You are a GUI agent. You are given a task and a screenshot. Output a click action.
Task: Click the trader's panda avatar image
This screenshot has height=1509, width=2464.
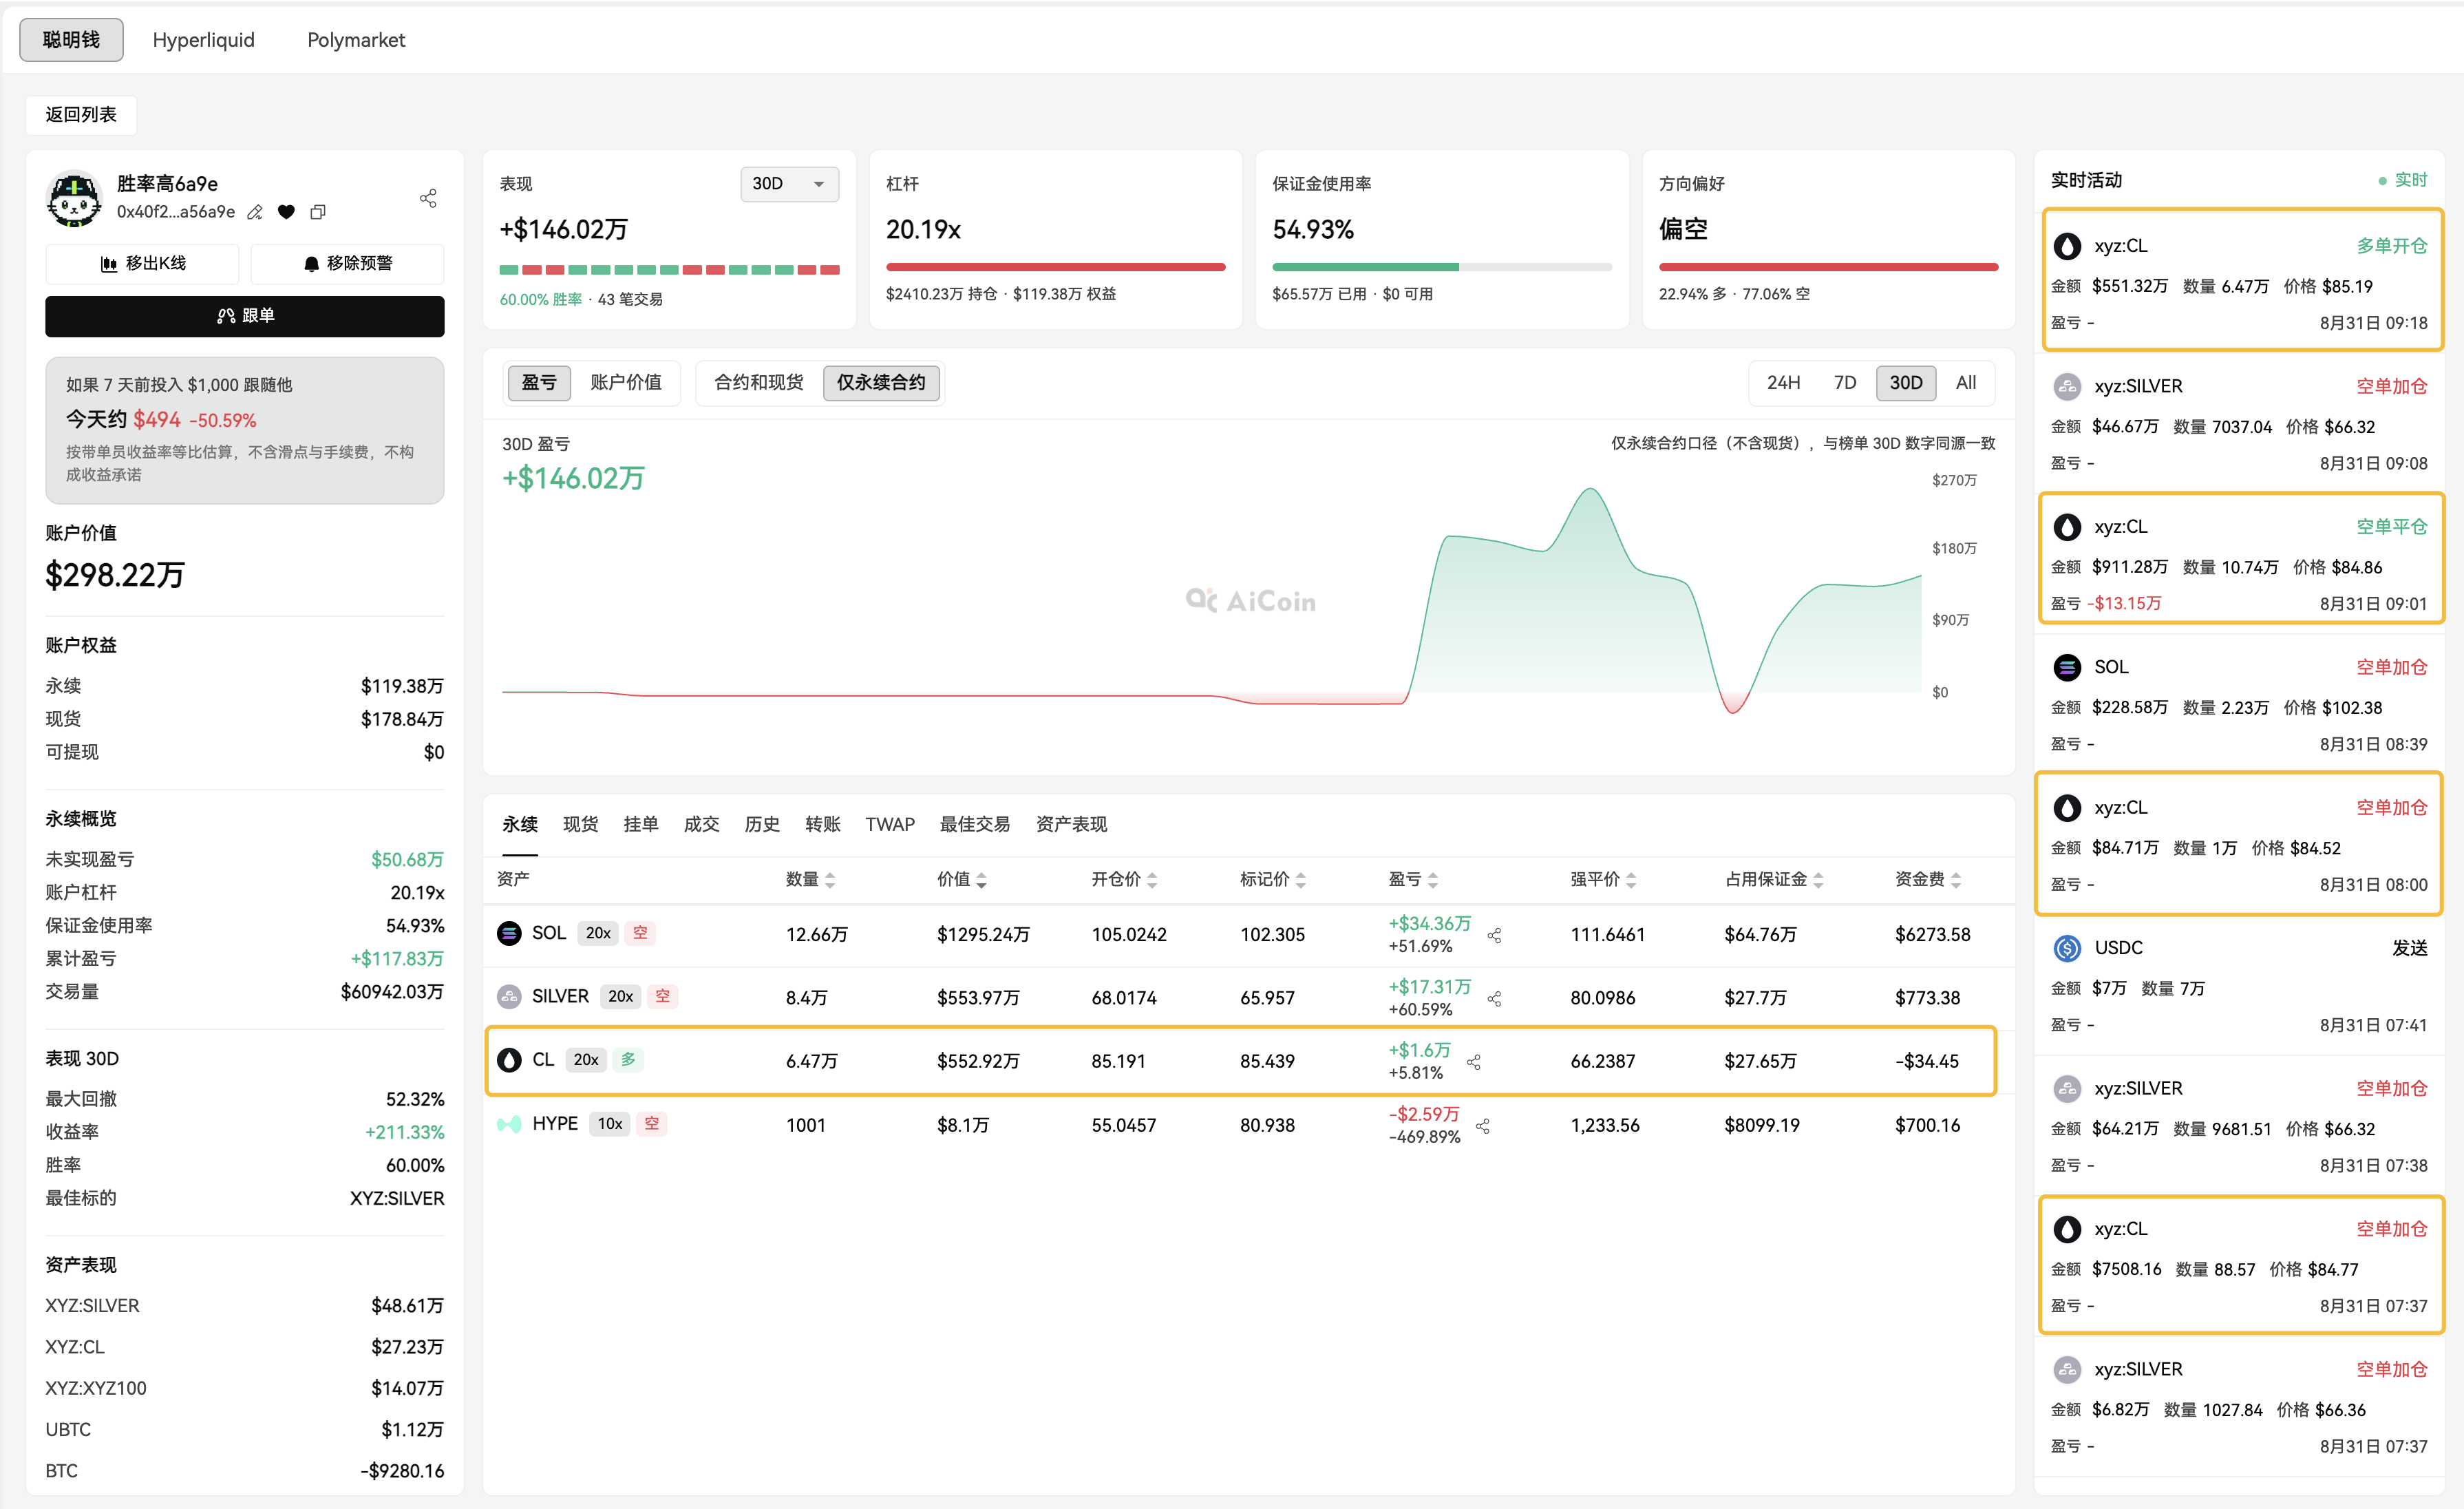(74, 198)
